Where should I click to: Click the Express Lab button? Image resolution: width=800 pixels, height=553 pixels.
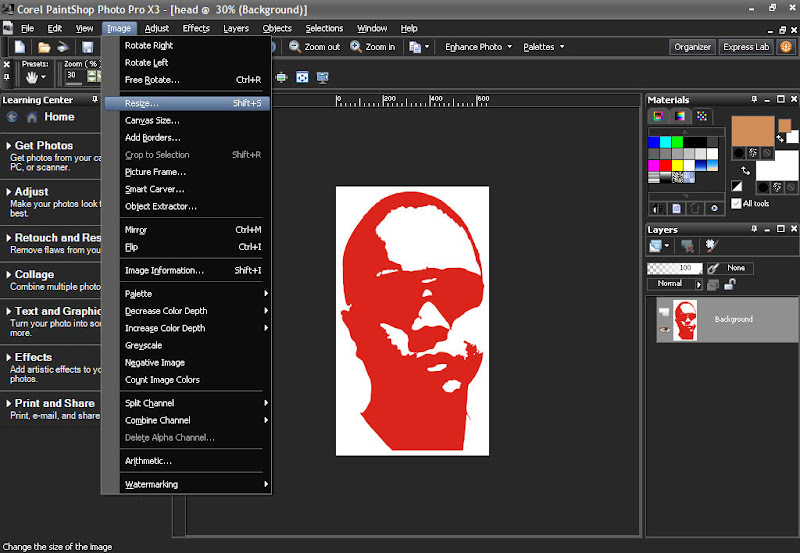tap(746, 47)
